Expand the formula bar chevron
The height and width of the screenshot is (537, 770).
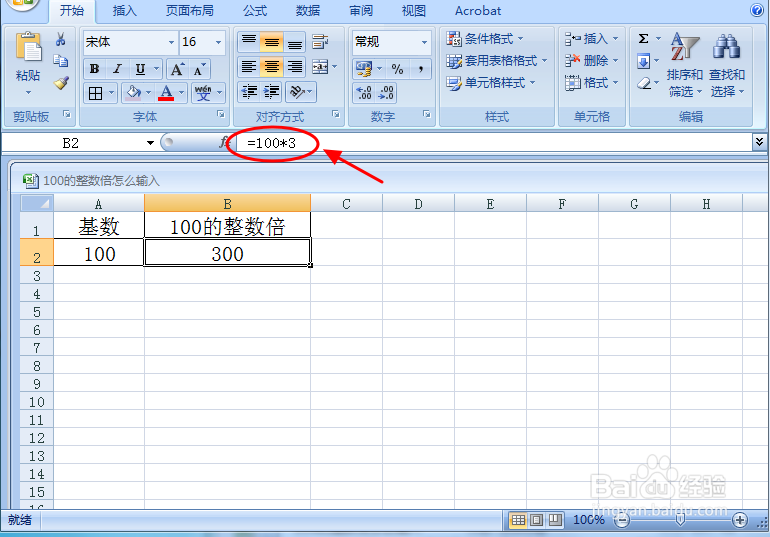pos(759,142)
